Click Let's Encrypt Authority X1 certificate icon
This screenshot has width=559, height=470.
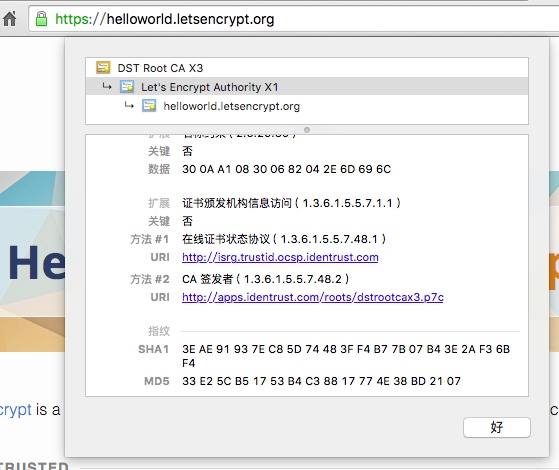pyautogui.click(x=127, y=87)
